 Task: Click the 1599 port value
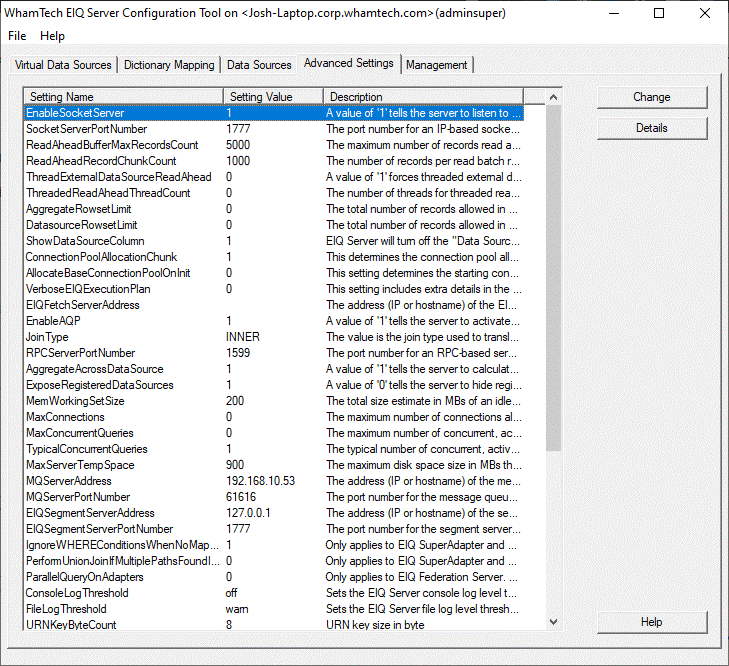coord(238,353)
